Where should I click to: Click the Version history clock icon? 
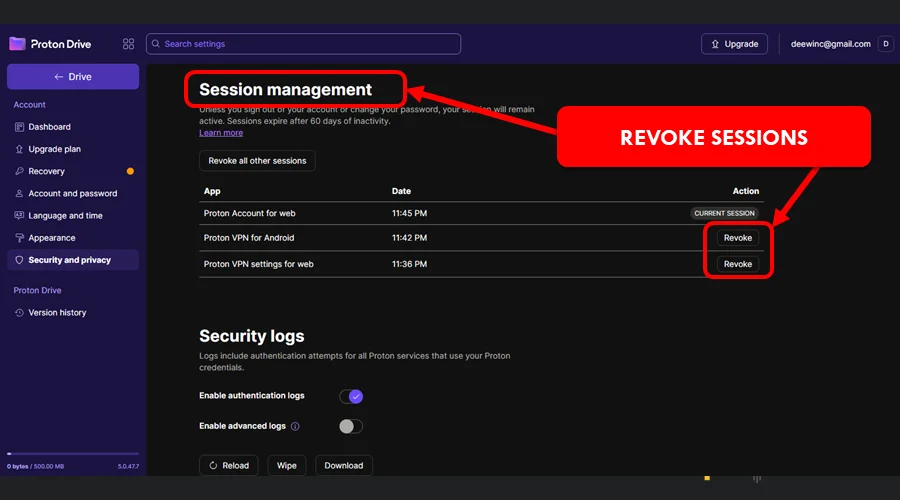(x=19, y=313)
